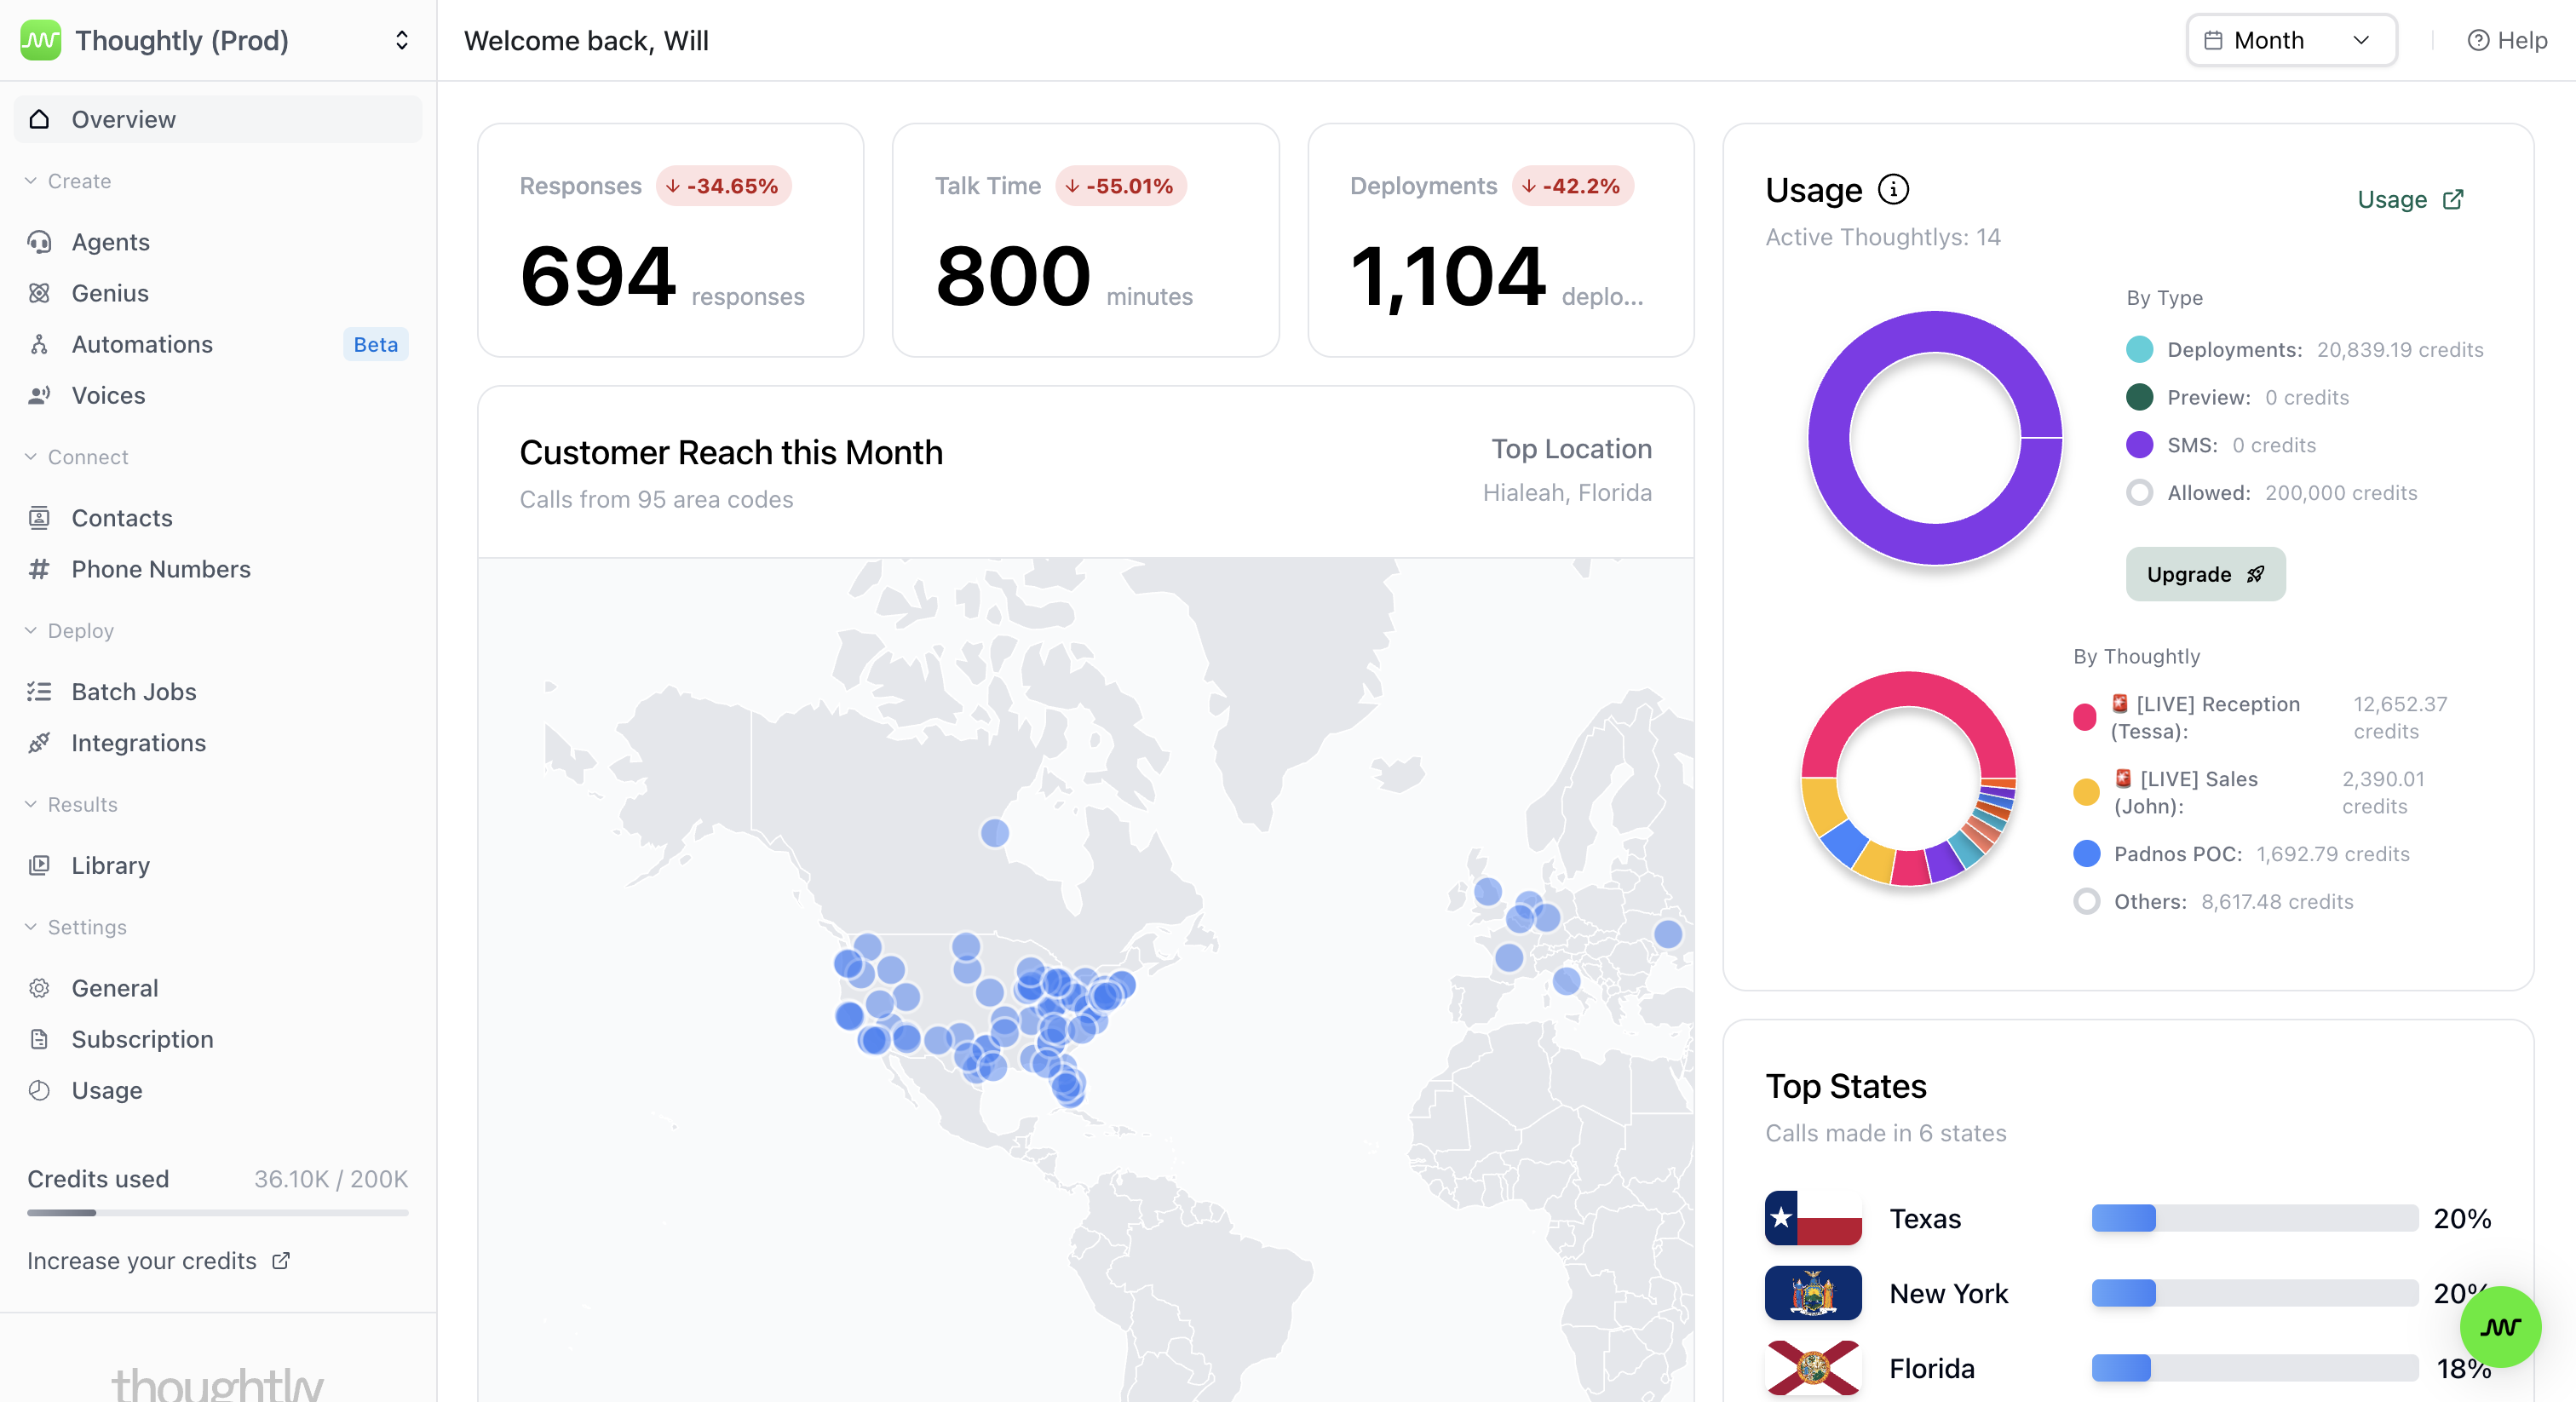Click the Texas percentage bar
The image size is (2576, 1402).
(x=2255, y=1218)
